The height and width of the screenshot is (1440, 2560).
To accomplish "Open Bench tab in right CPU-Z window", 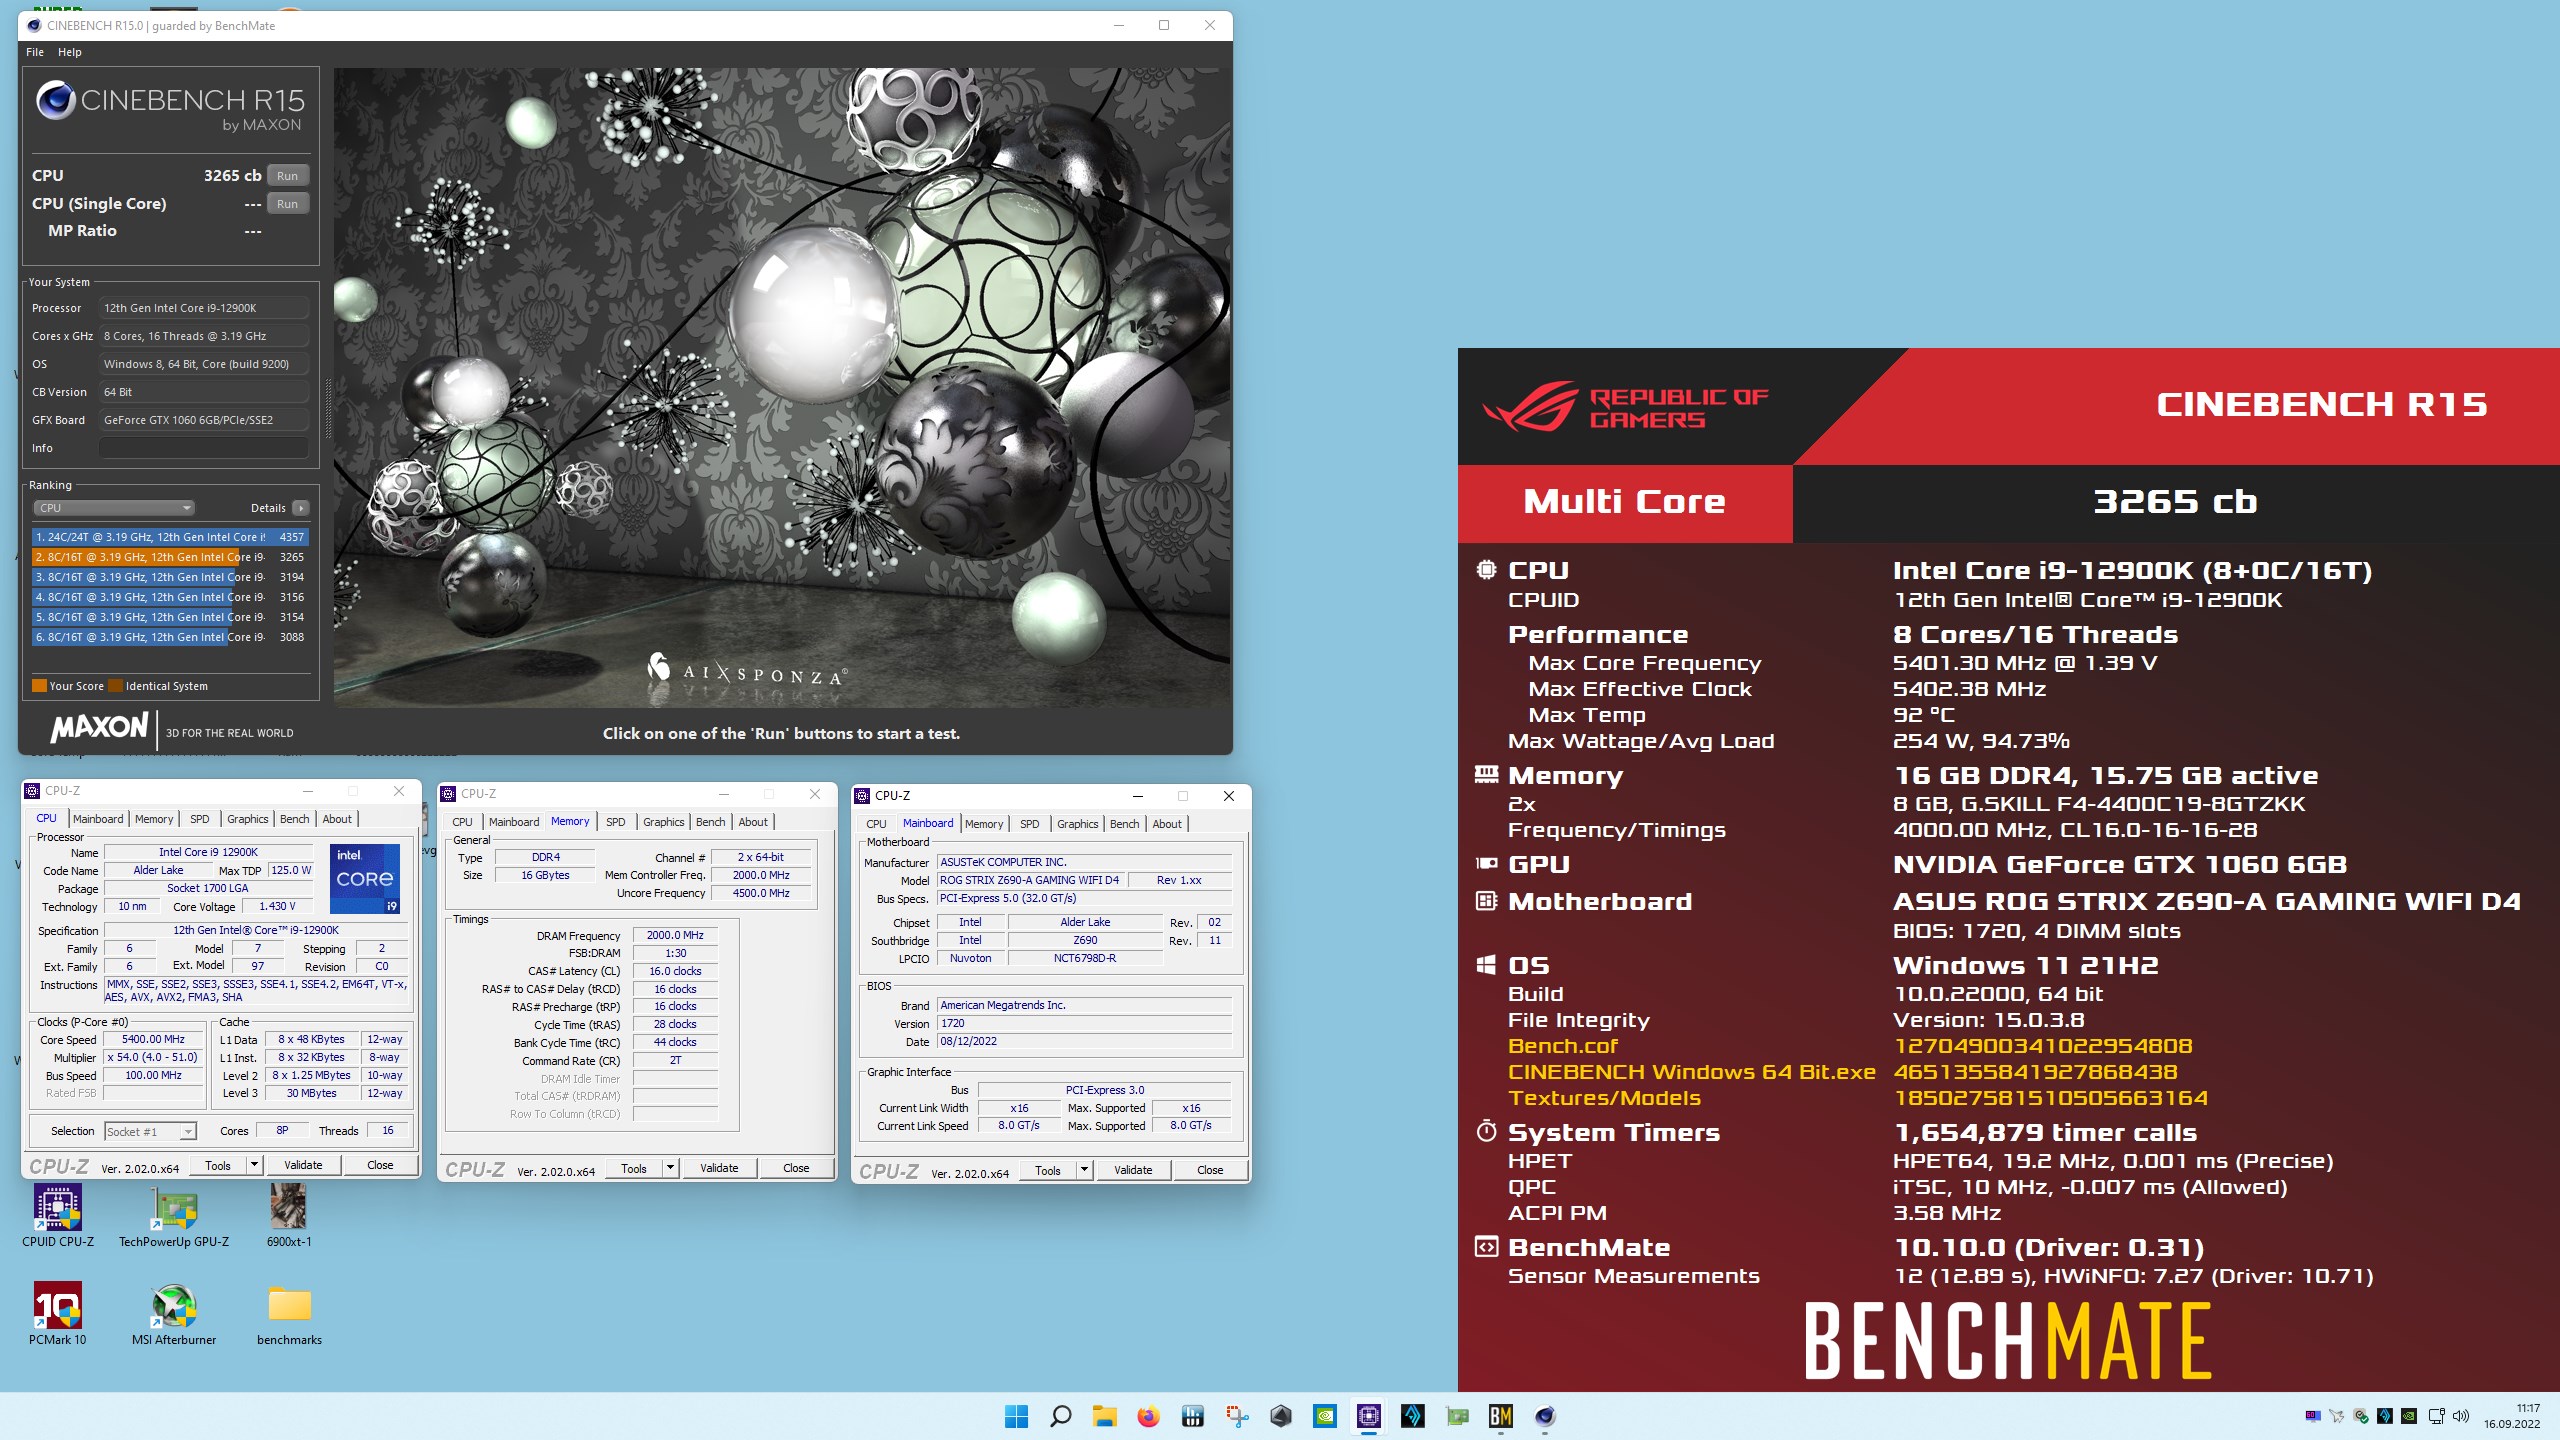I will [x=1124, y=824].
